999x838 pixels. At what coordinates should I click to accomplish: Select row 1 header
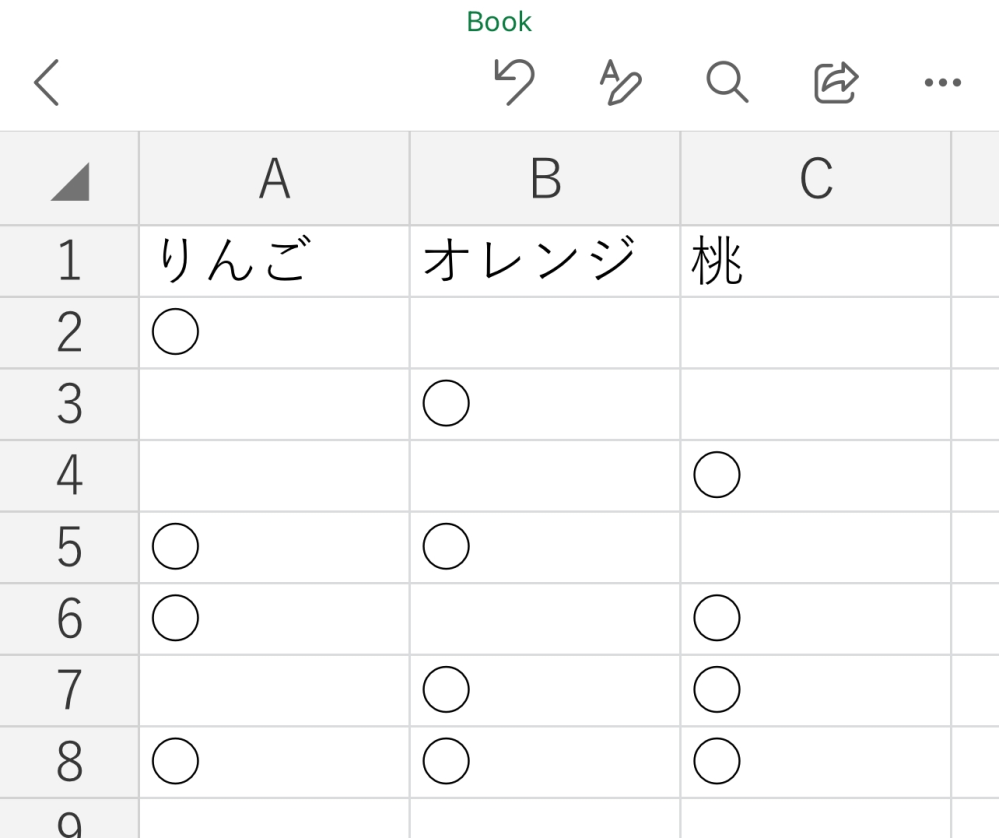pyautogui.click(x=69, y=262)
